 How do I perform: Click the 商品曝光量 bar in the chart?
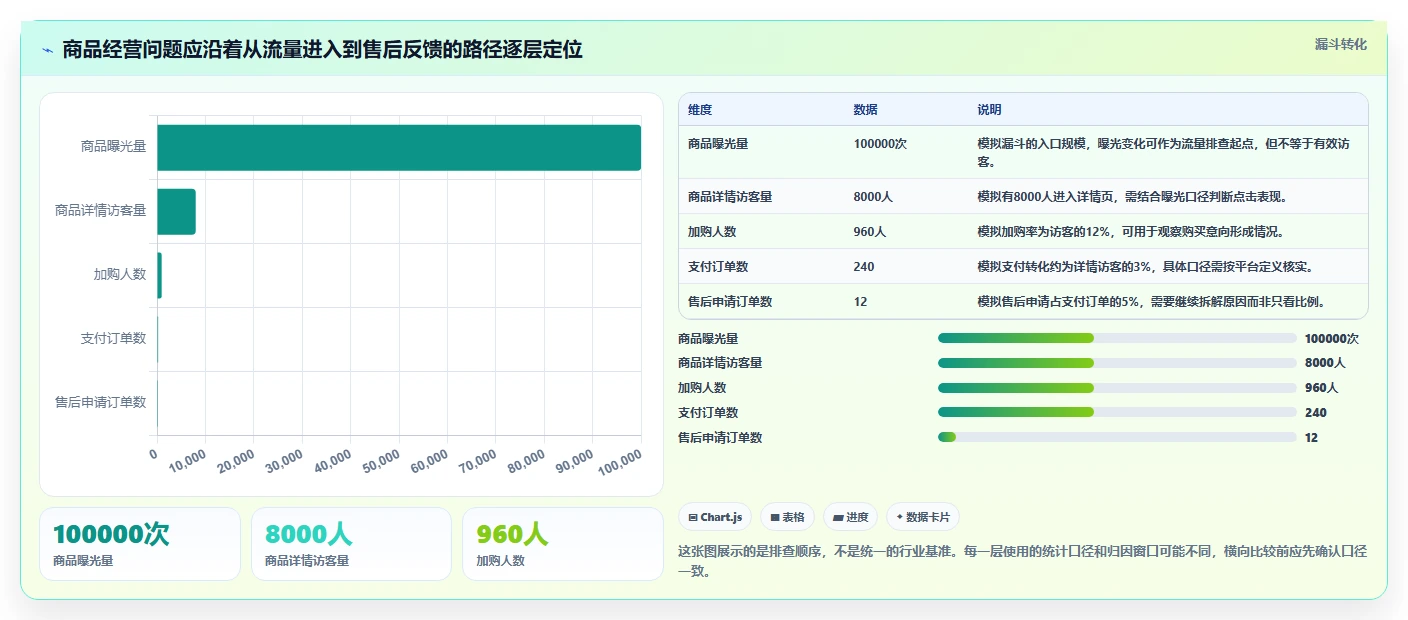click(399, 147)
